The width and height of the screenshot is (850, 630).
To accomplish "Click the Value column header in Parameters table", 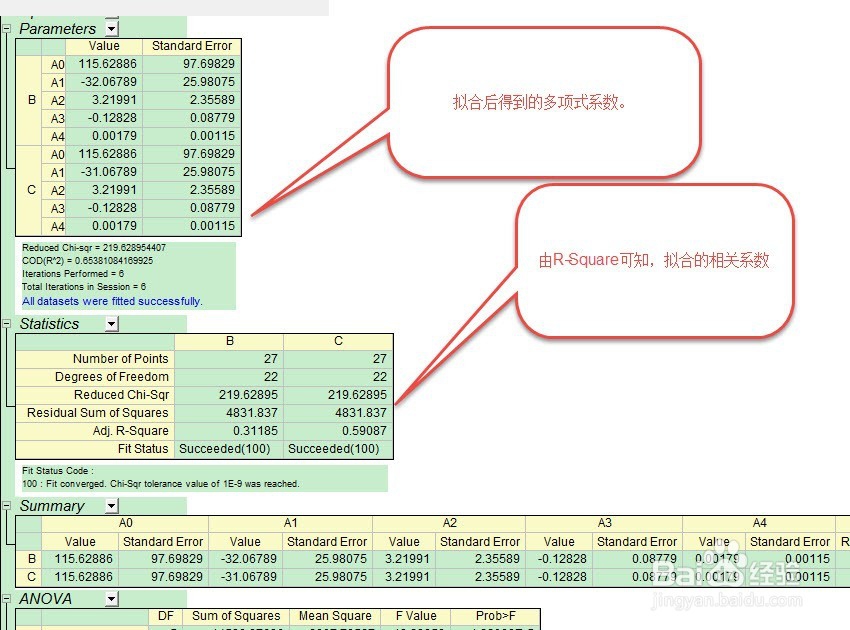I will (x=104, y=46).
